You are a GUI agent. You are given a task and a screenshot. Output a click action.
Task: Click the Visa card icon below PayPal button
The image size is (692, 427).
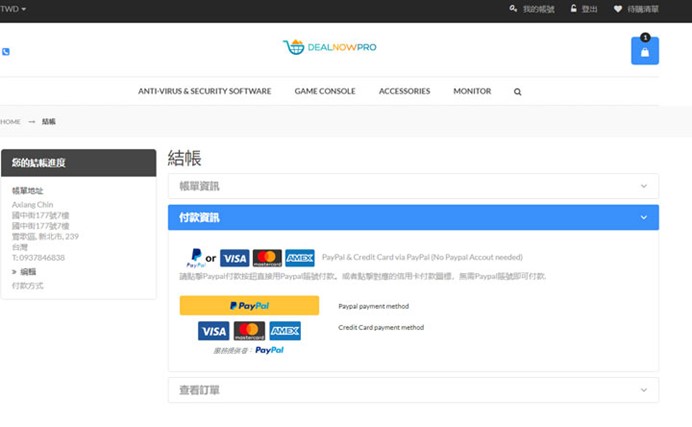[x=213, y=331]
